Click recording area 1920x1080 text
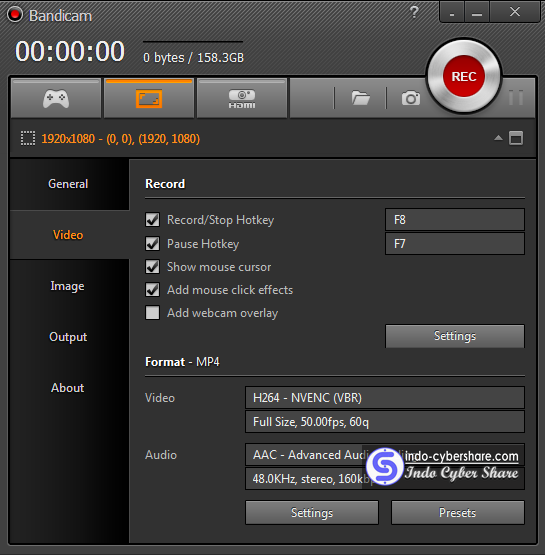The width and height of the screenshot is (545, 555). point(121,139)
